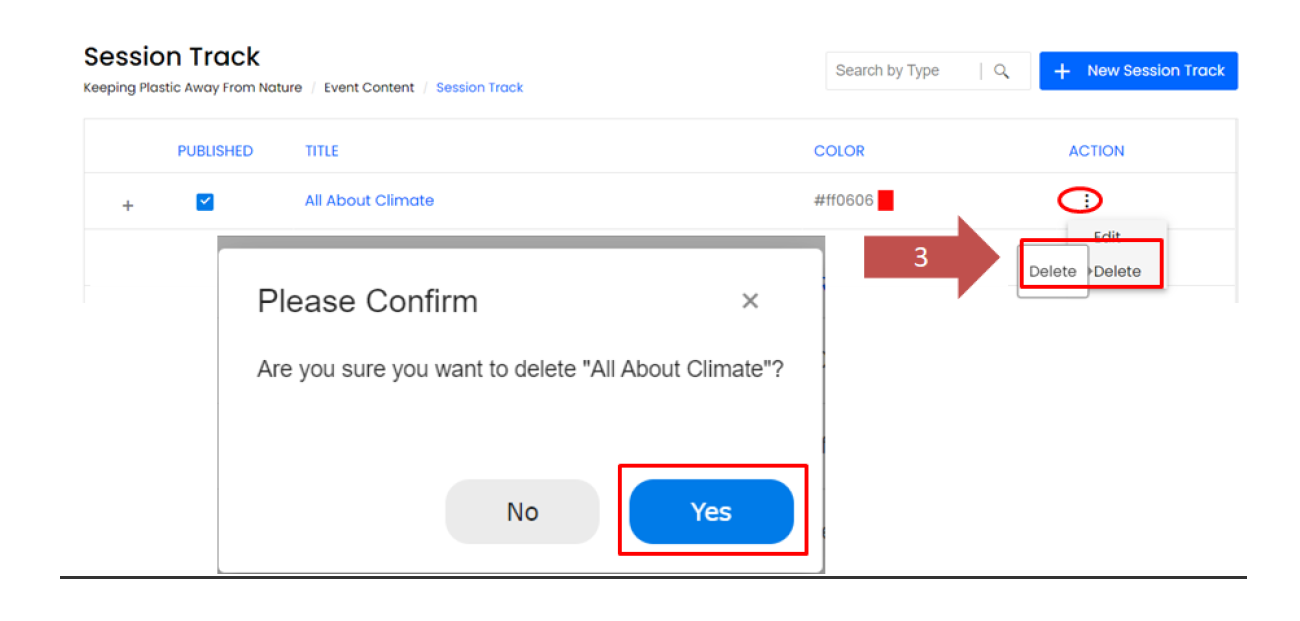Uncheck the Published checkbox
The height and width of the screenshot is (621, 1300).
pos(205,202)
